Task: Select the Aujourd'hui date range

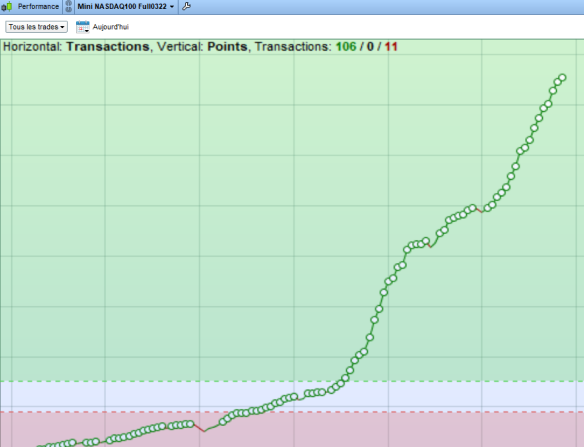Action: click(x=111, y=27)
